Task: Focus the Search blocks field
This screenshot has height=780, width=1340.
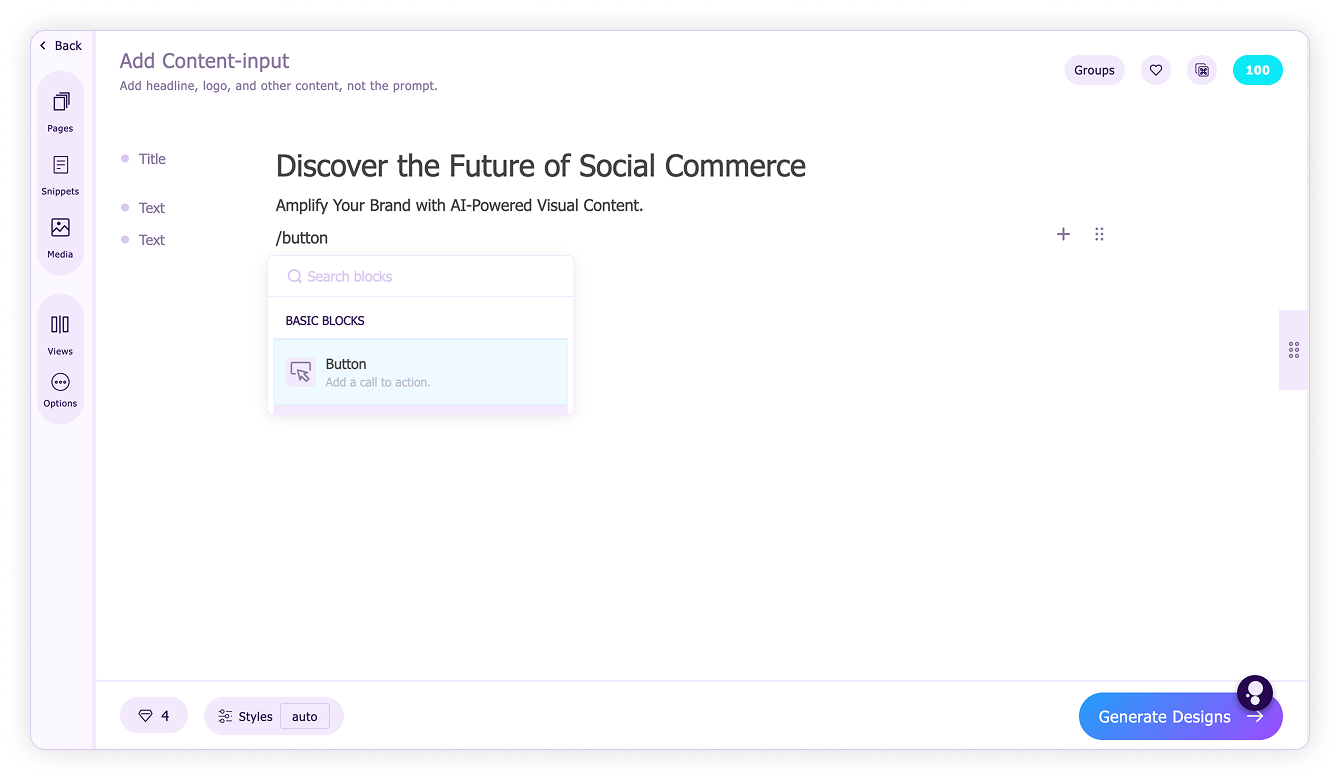Action: pyautogui.click(x=421, y=276)
